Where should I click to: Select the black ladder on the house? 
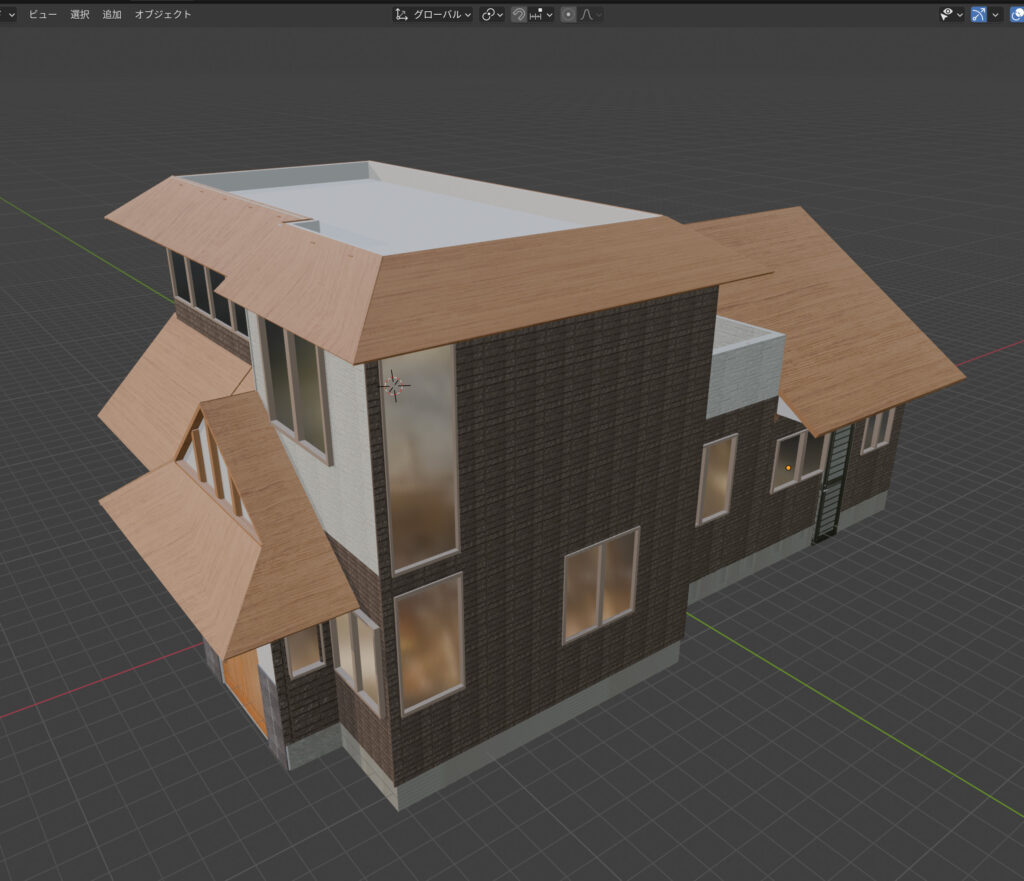coord(832,482)
